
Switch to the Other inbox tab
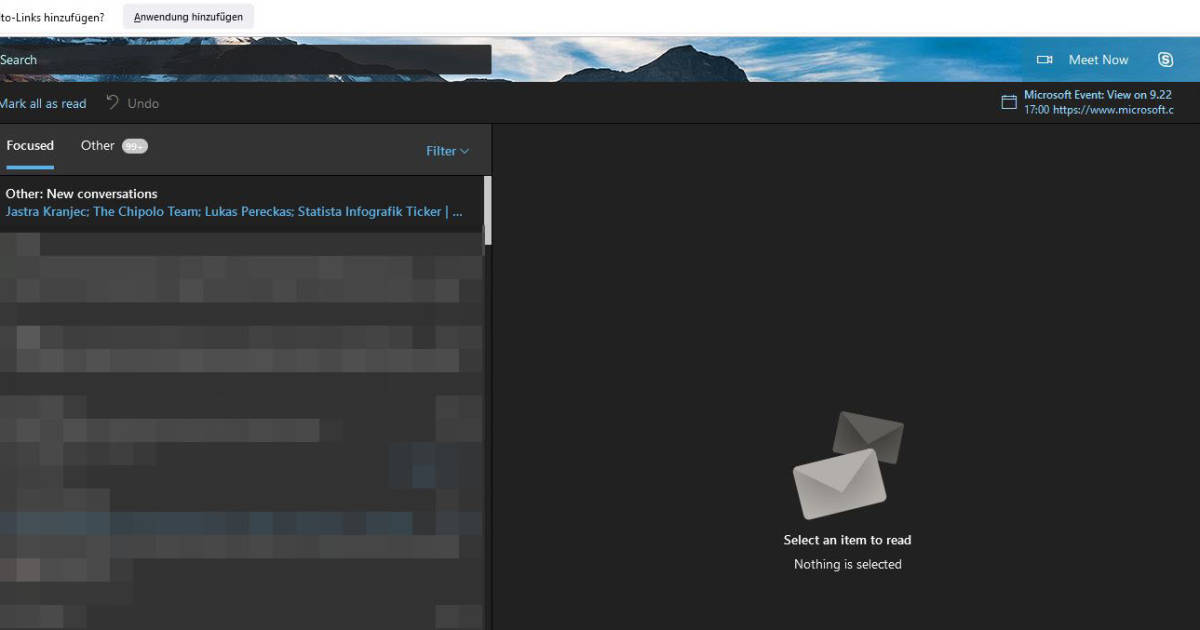coord(97,145)
